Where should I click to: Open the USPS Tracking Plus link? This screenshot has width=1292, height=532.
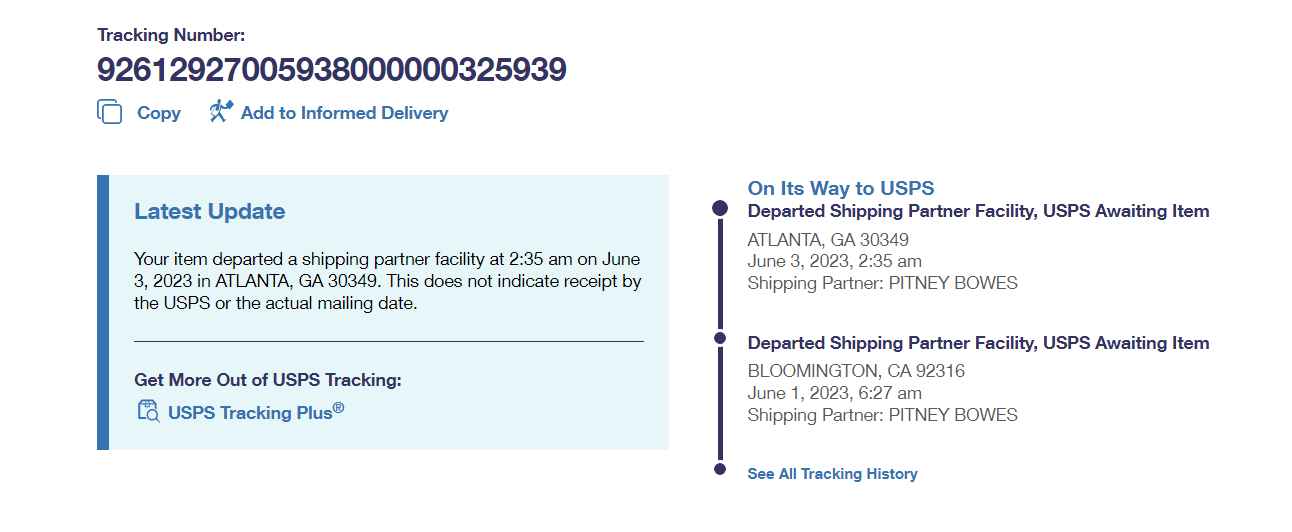[x=255, y=412]
